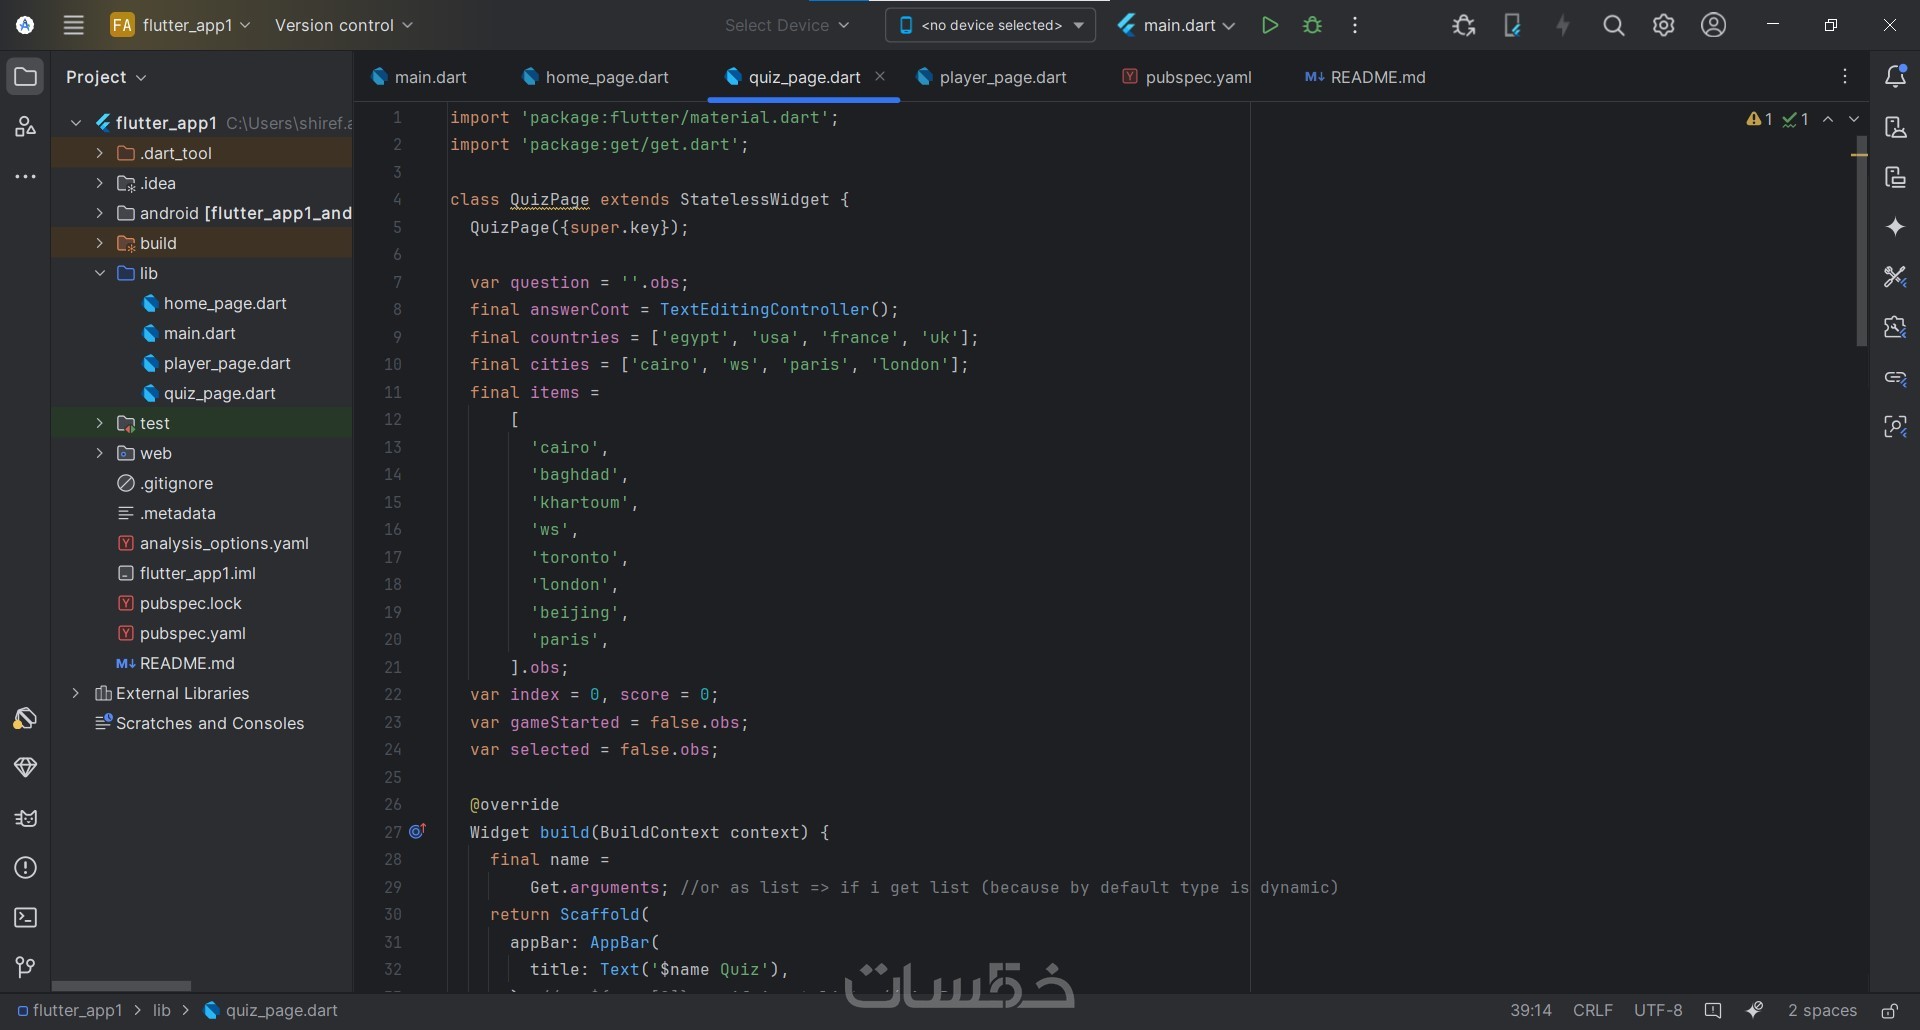
Task: Click the line separator CRLF in status bar
Action: 1593,1011
